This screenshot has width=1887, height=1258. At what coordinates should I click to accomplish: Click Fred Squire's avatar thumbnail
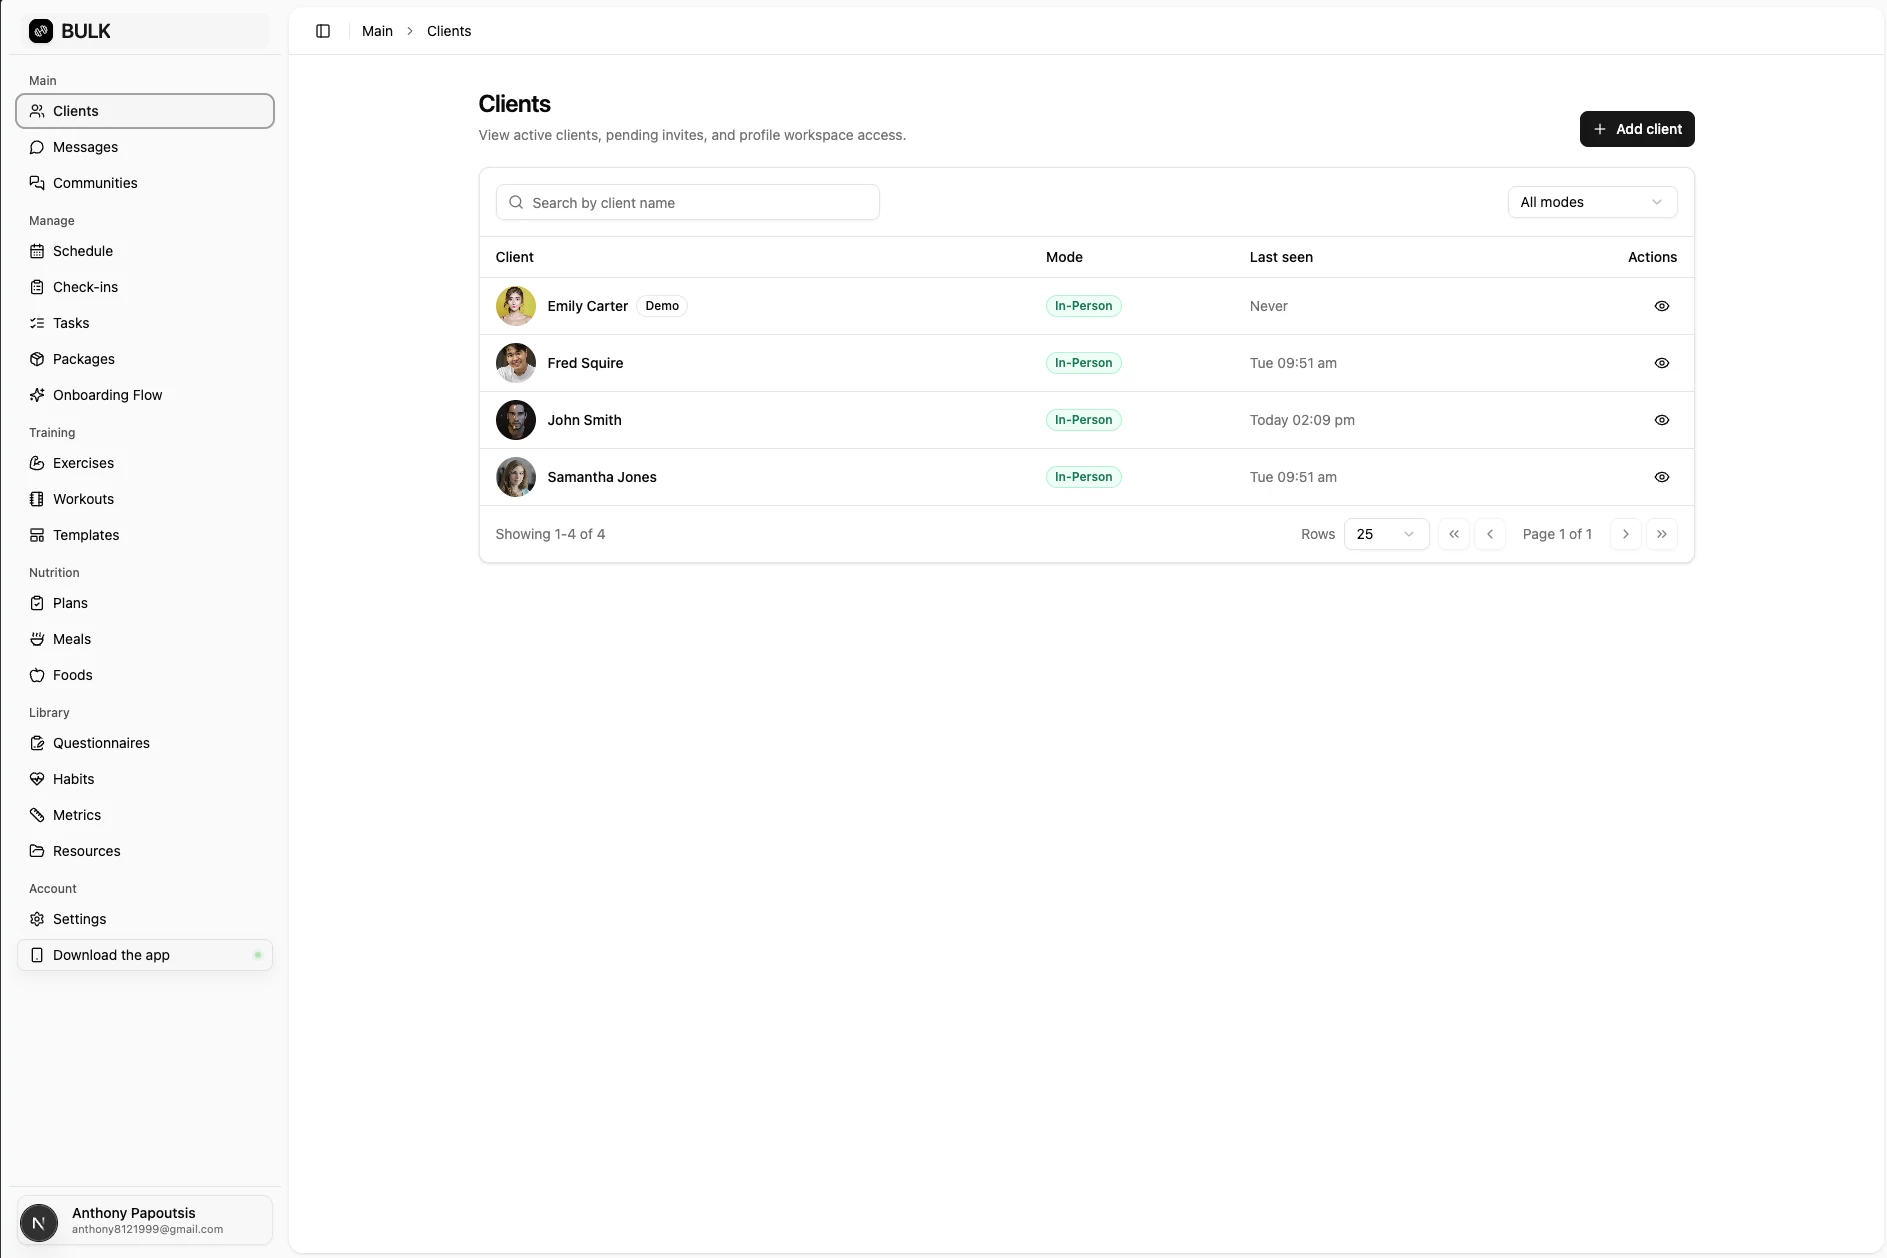click(516, 363)
